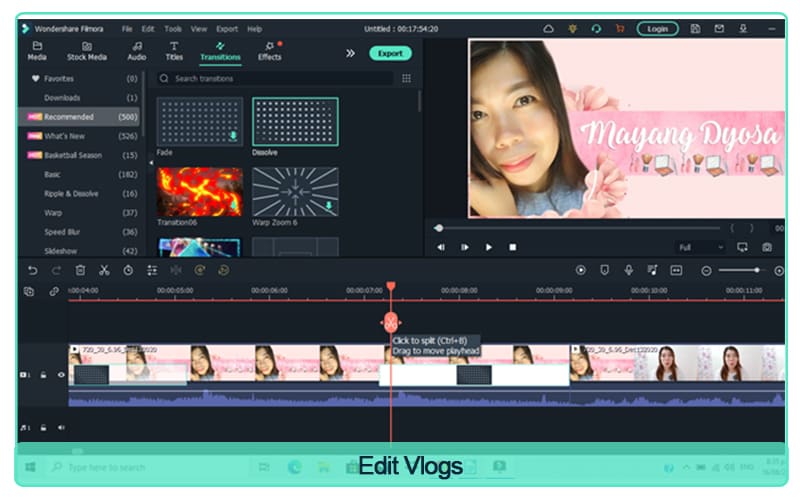
Task: Click the Delete trash icon
Action: [x=80, y=270]
